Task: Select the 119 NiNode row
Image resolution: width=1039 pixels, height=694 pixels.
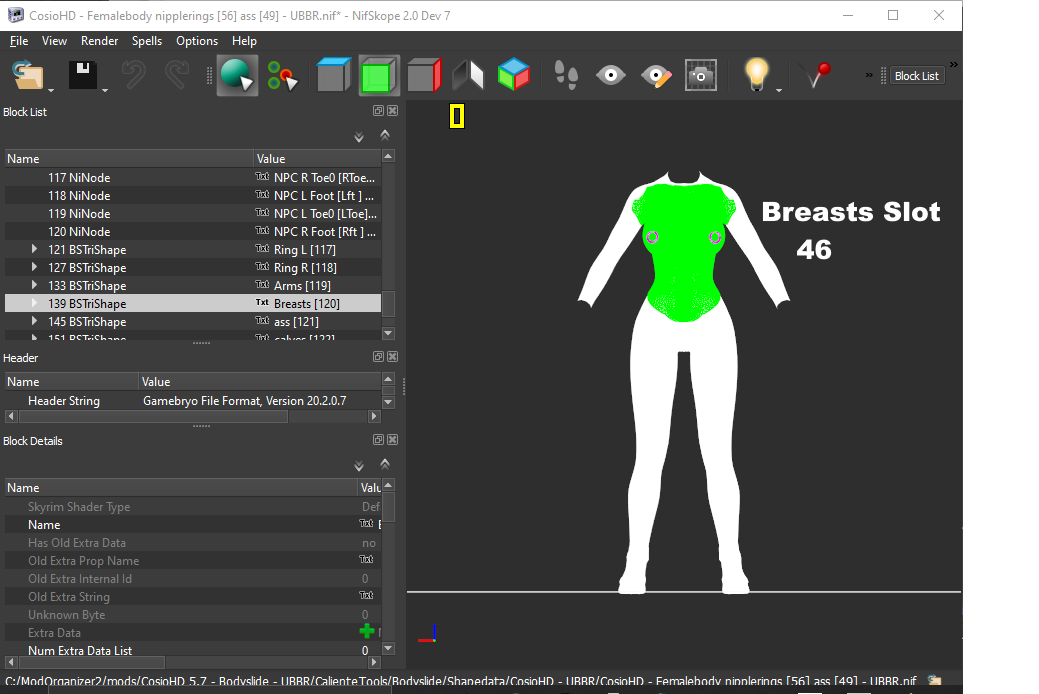Action: [193, 213]
